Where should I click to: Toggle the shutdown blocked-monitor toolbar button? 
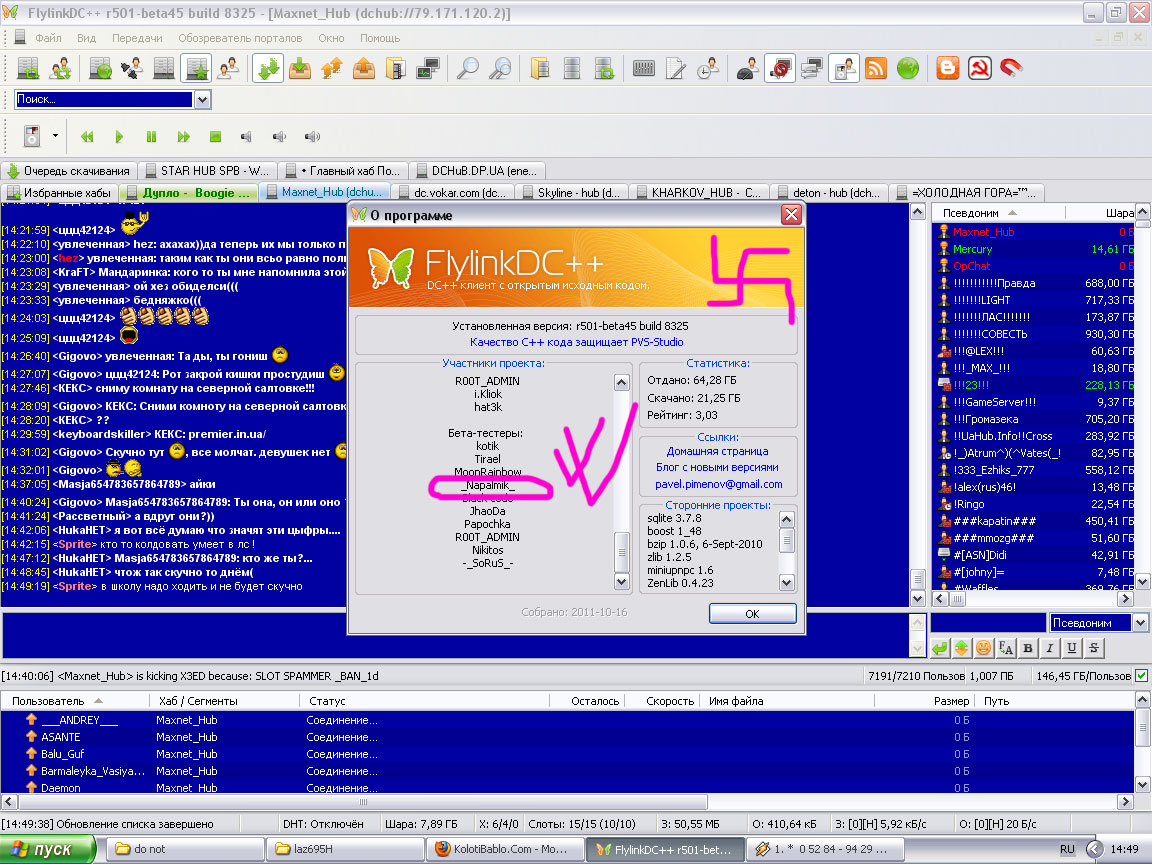pyautogui.click(x=780, y=69)
